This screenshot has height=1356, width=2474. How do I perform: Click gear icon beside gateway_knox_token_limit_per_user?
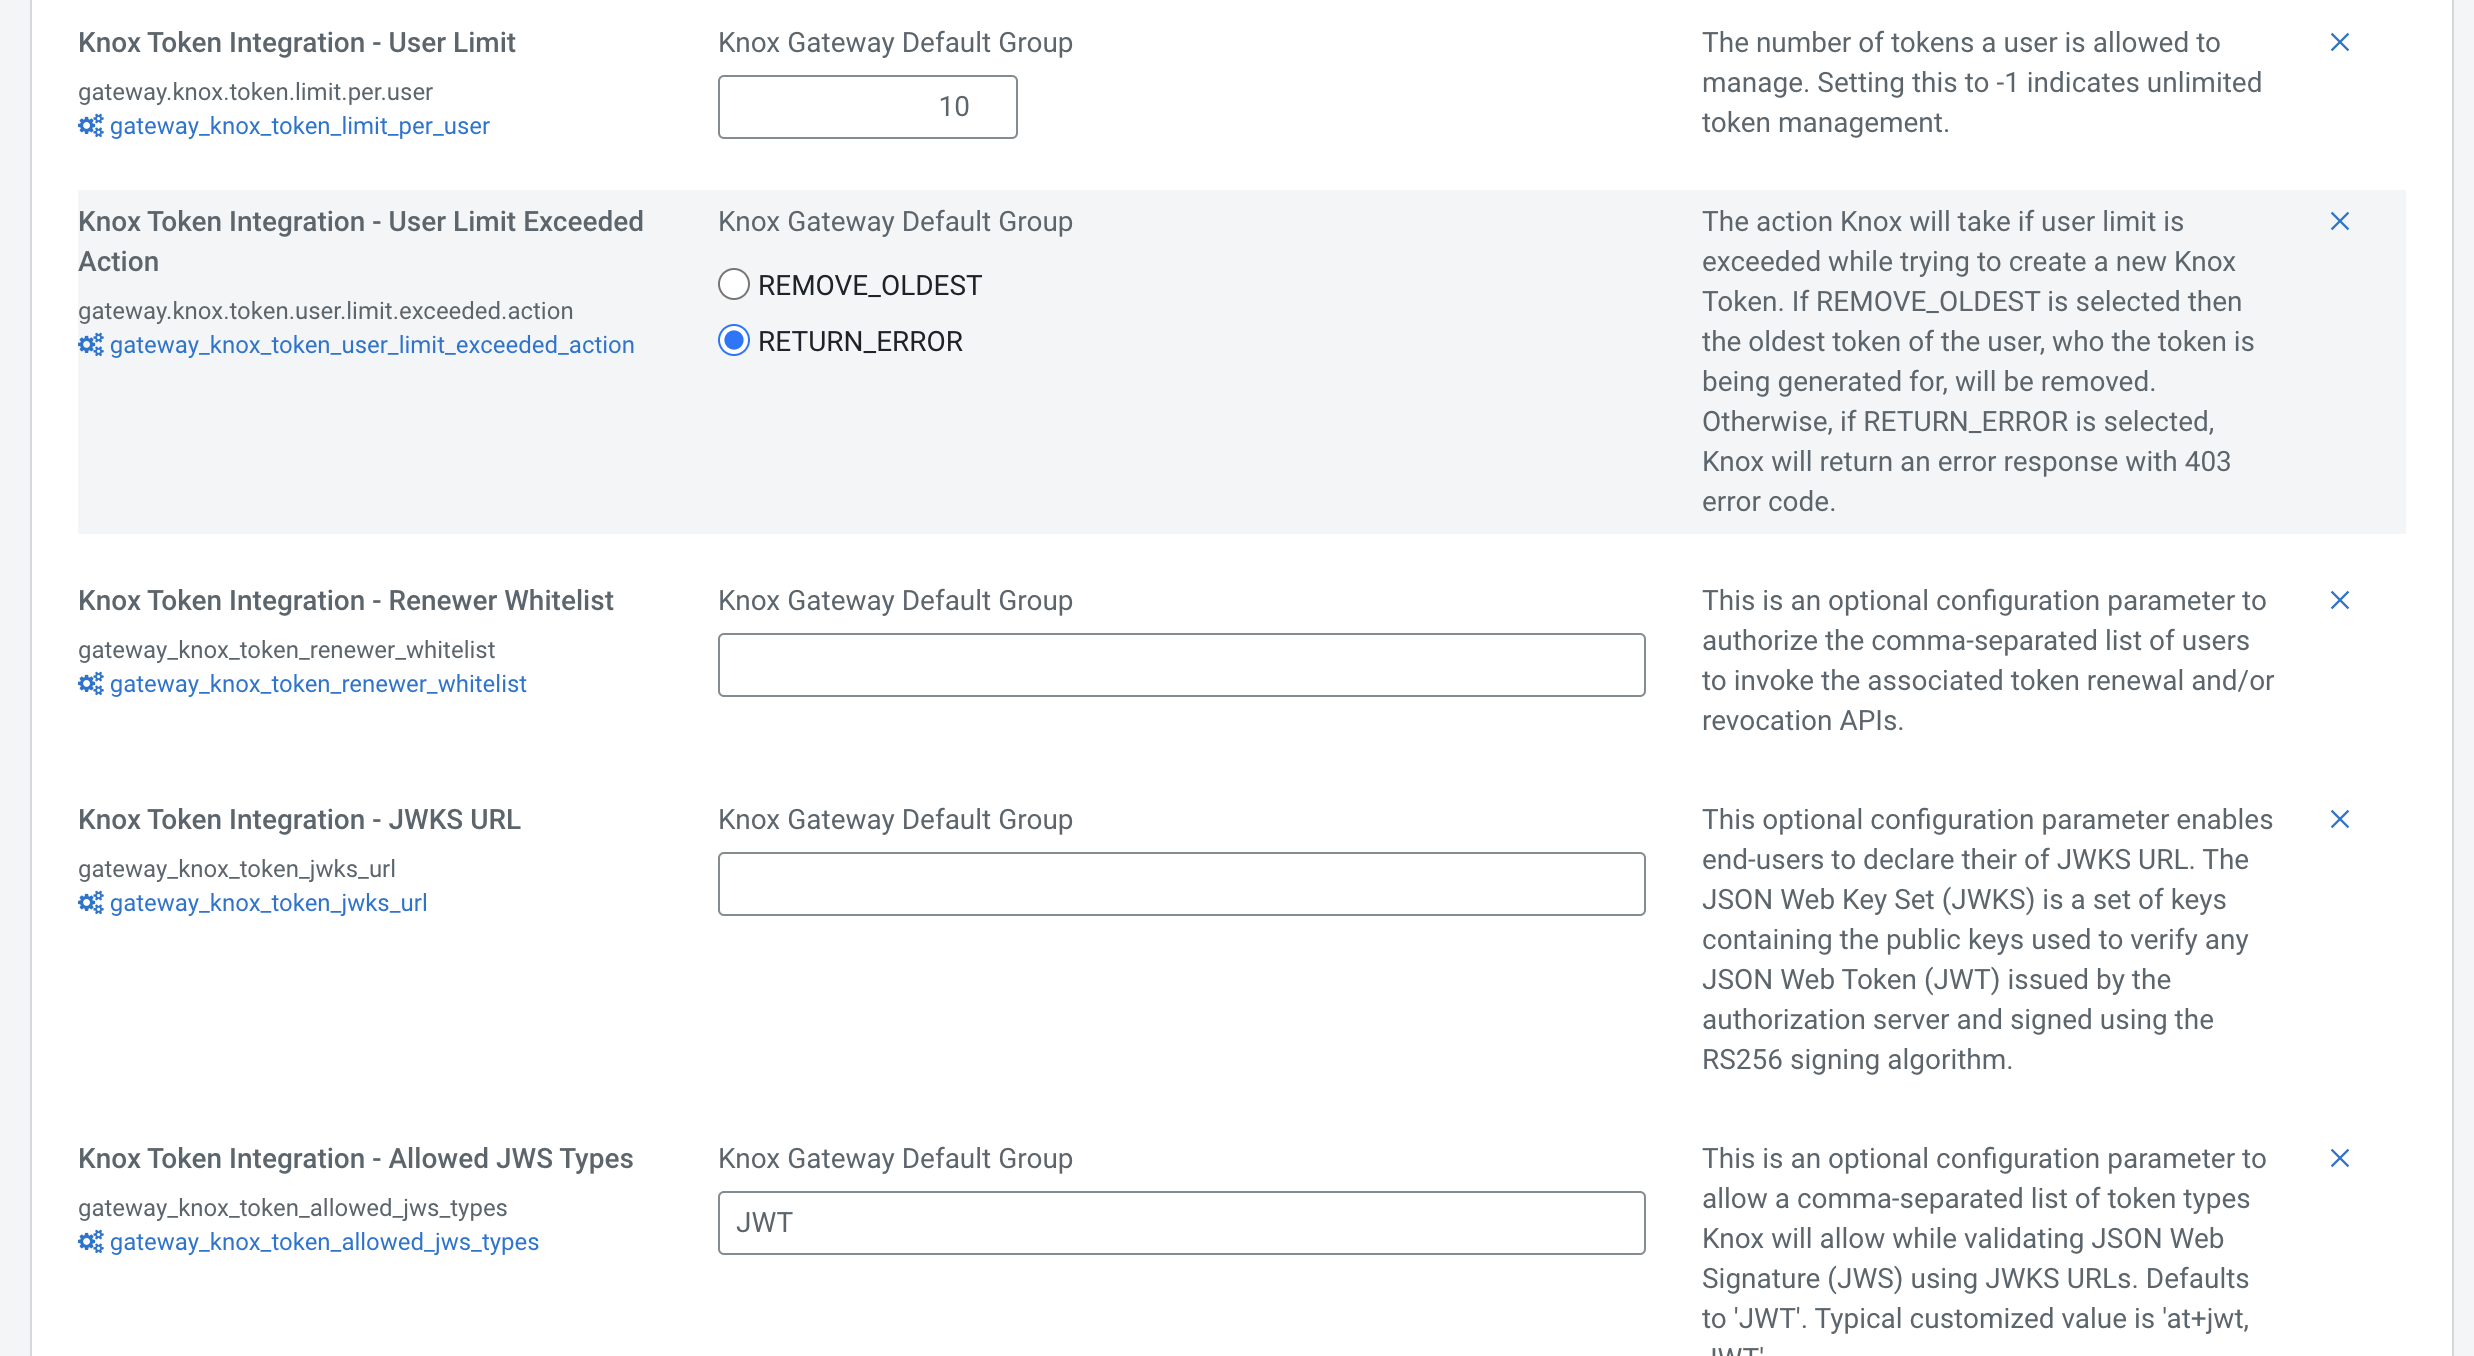90,126
